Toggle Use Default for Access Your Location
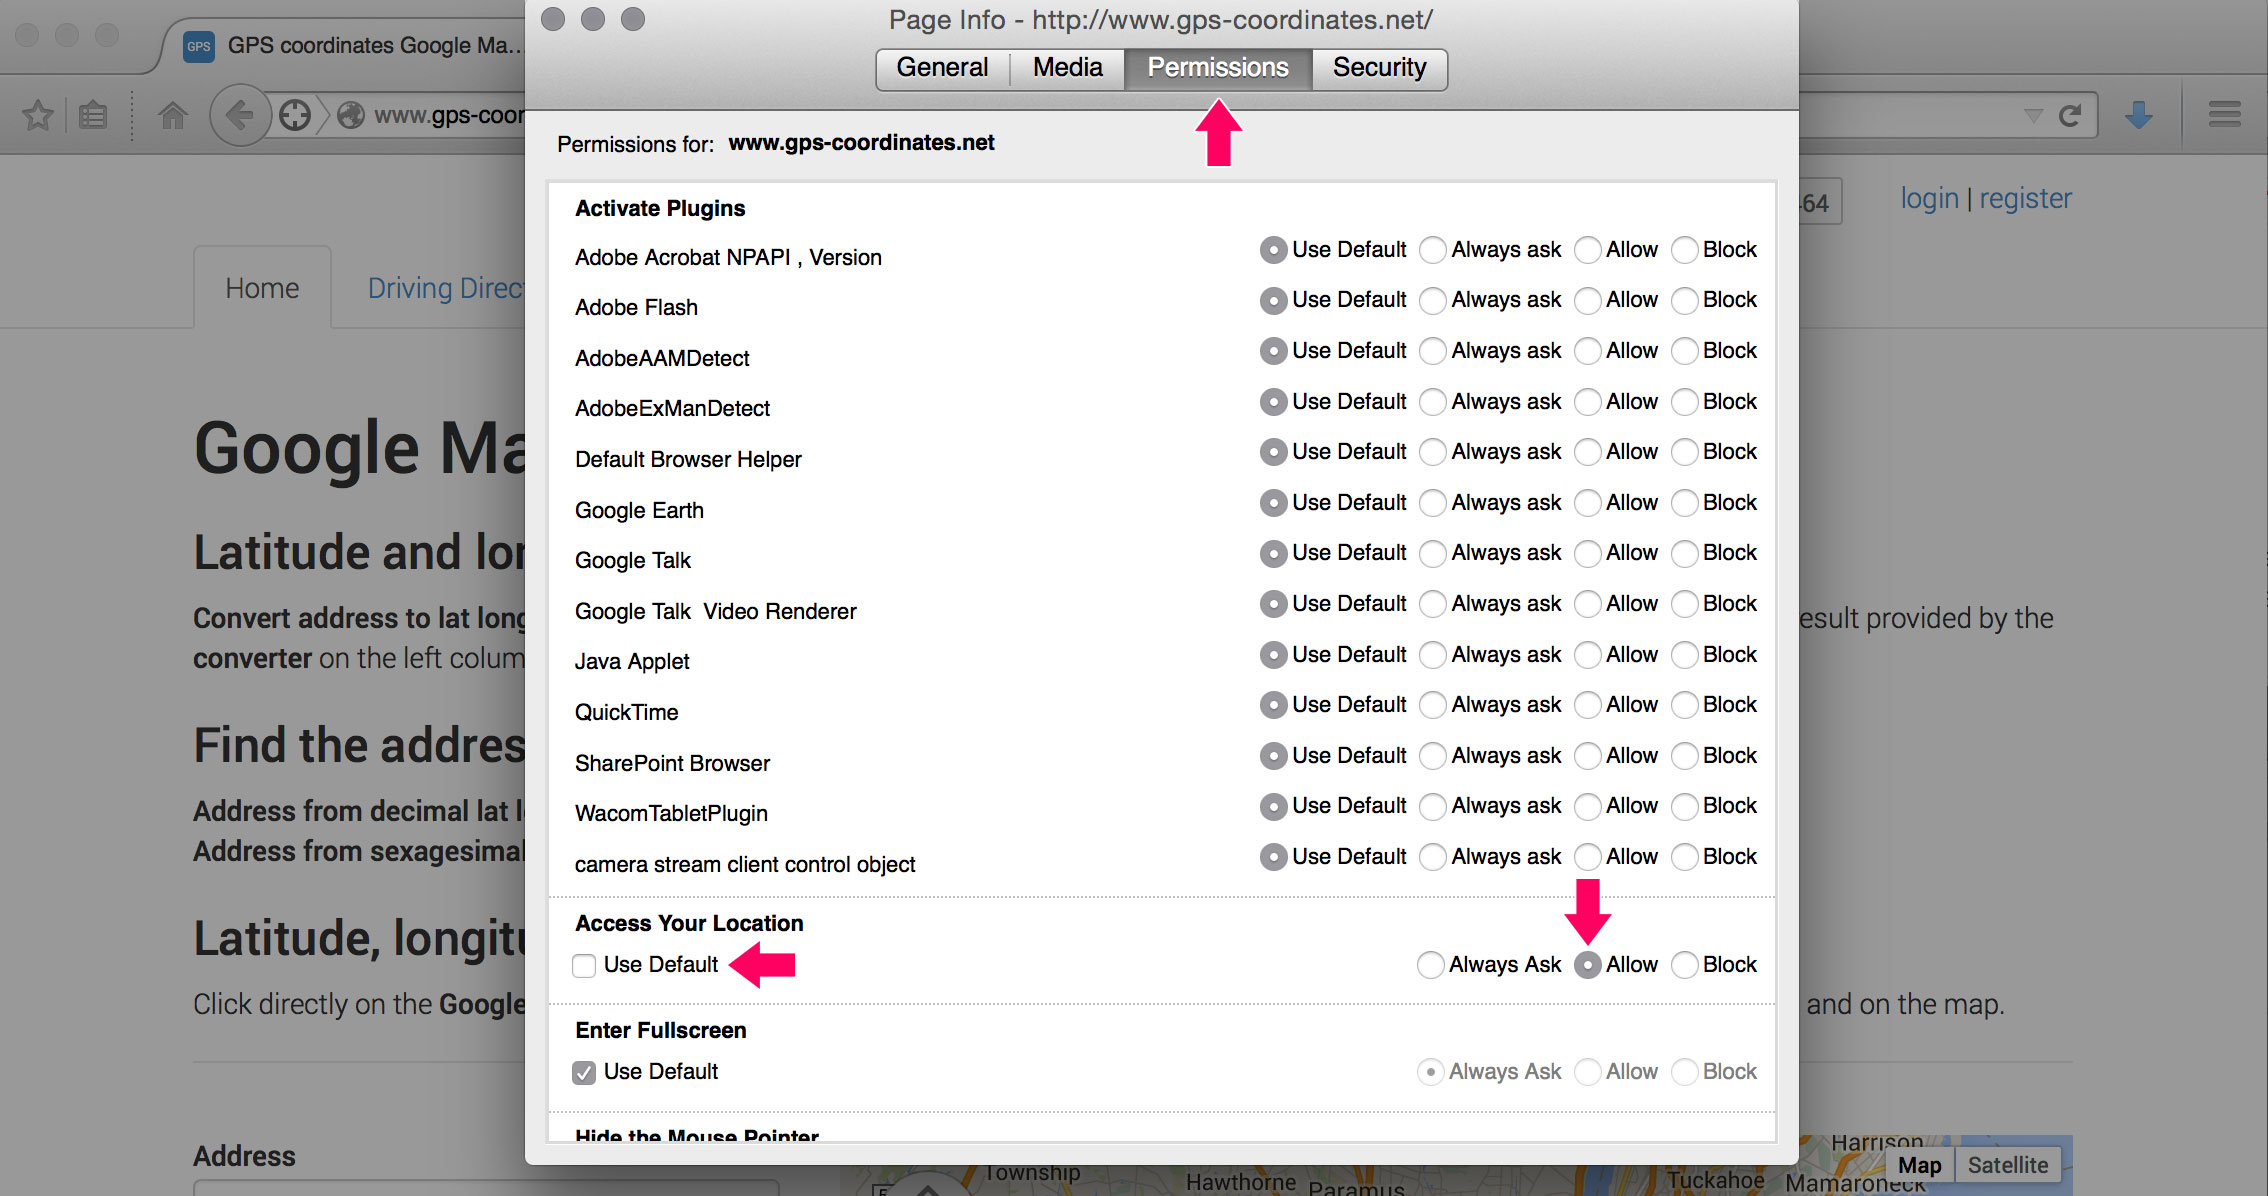 tap(584, 963)
